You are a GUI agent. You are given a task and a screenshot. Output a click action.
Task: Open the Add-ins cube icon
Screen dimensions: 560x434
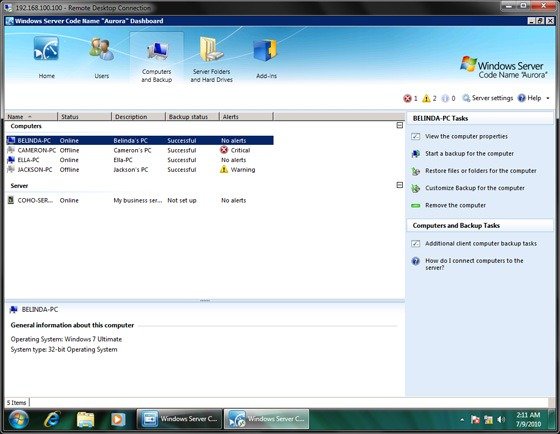tap(266, 50)
